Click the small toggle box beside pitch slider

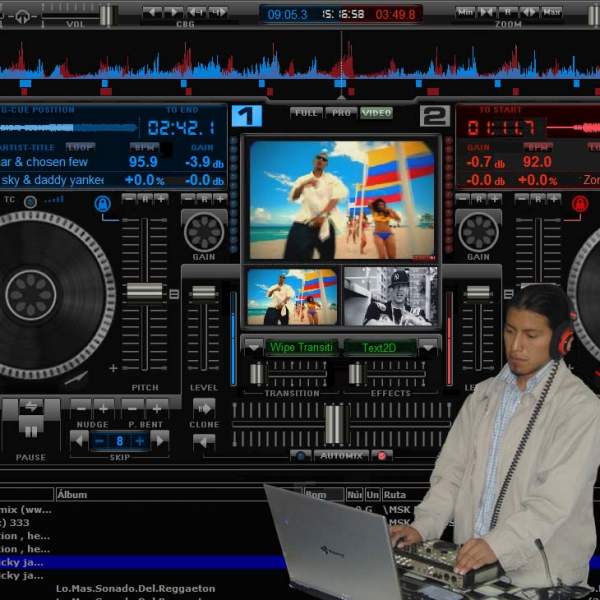click(x=174, y=294)
